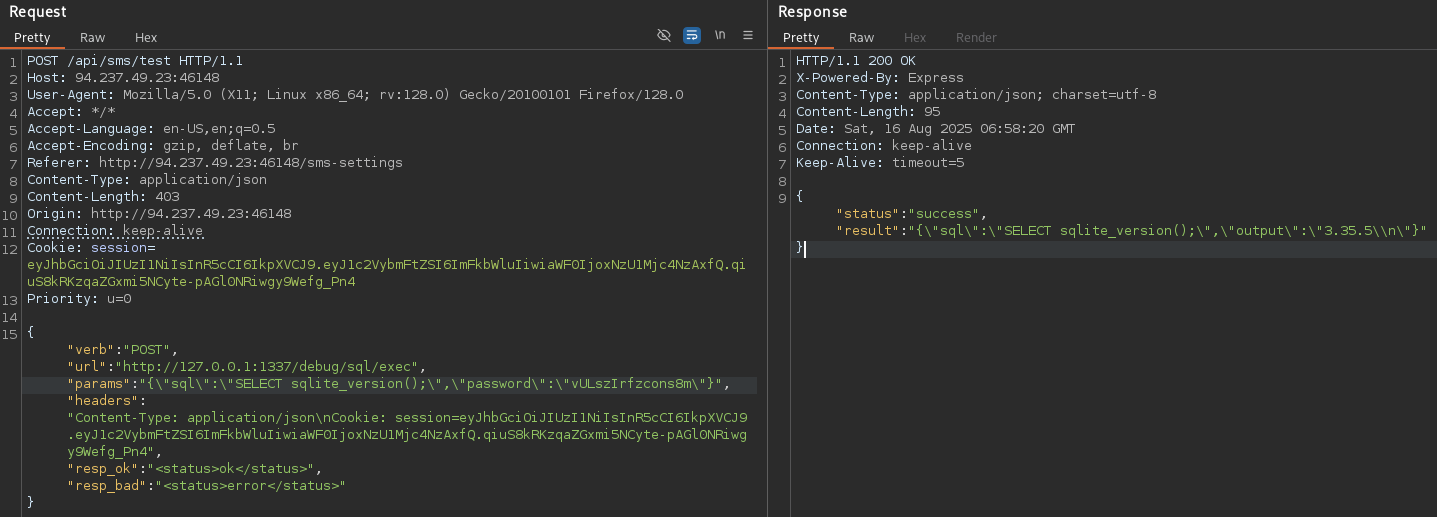
Task: Click the Keep-Alive: timeout=5 header
Action: (880, 163)
